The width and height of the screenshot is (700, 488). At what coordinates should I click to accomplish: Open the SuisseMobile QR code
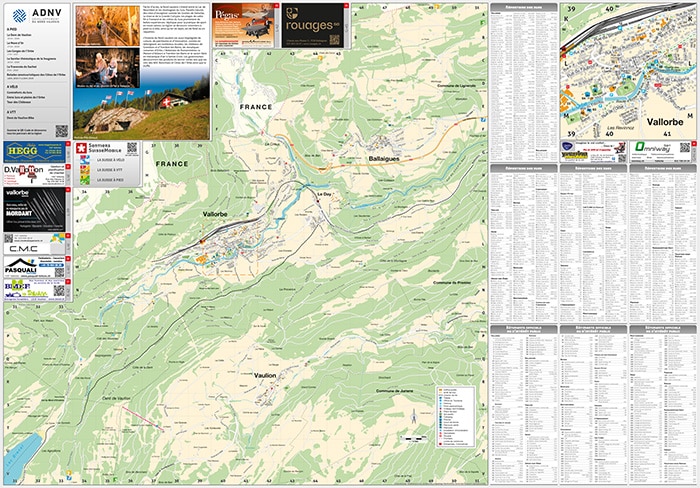pos(132,148)
